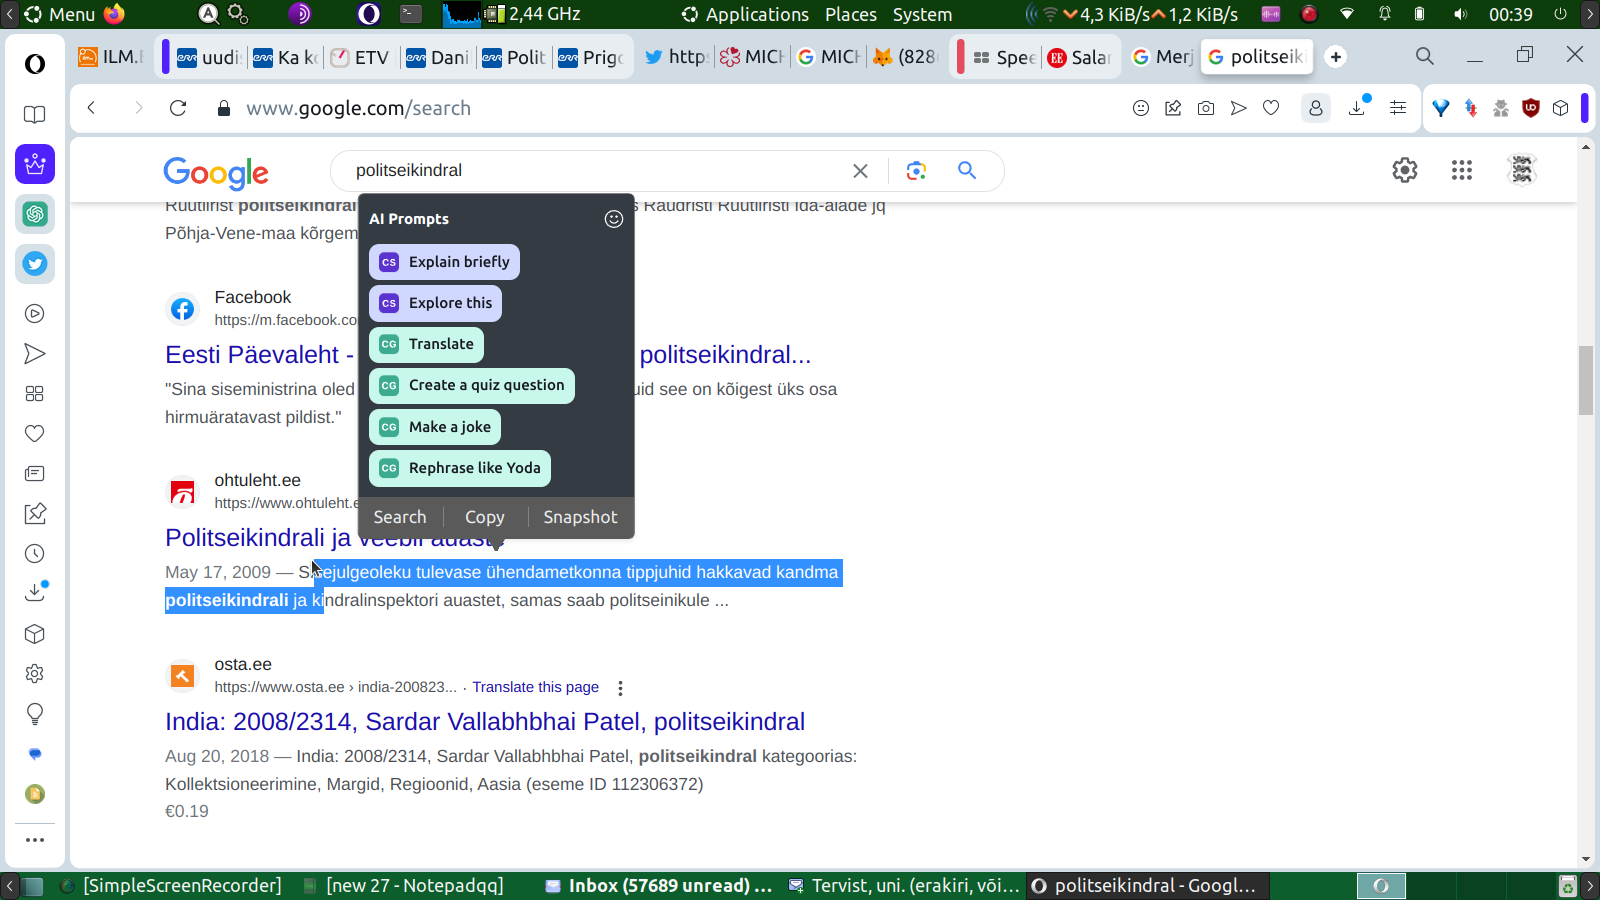Search open tabs with the magnifier icon
Viewport: 1600px width, 900px height.
pos(1425,56)
